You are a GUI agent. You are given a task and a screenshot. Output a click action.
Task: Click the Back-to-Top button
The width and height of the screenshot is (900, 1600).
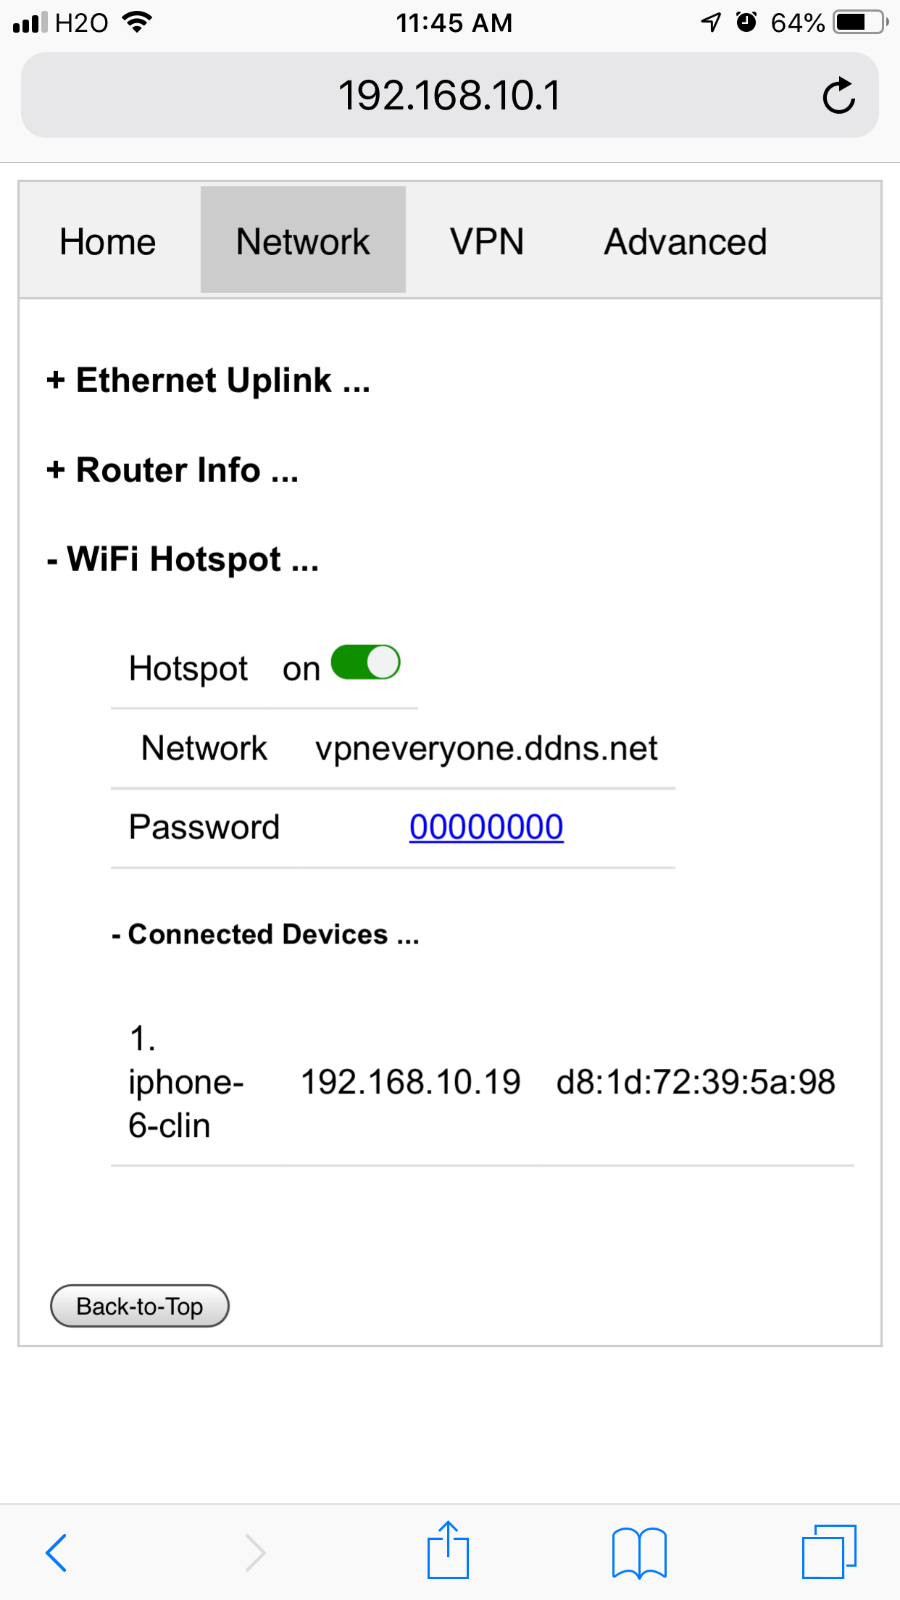(x=140, y=1306)
